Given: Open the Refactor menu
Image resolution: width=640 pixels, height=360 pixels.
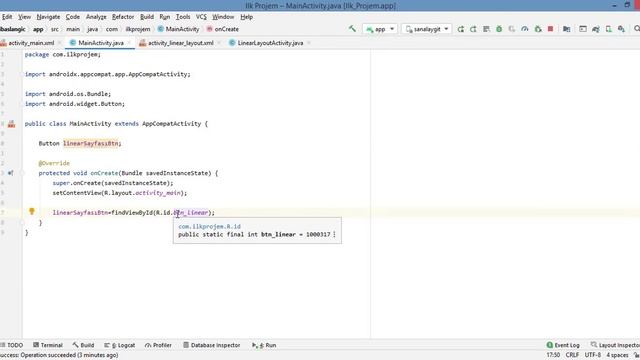Looking at the screenshot, I should click(123, 17).
